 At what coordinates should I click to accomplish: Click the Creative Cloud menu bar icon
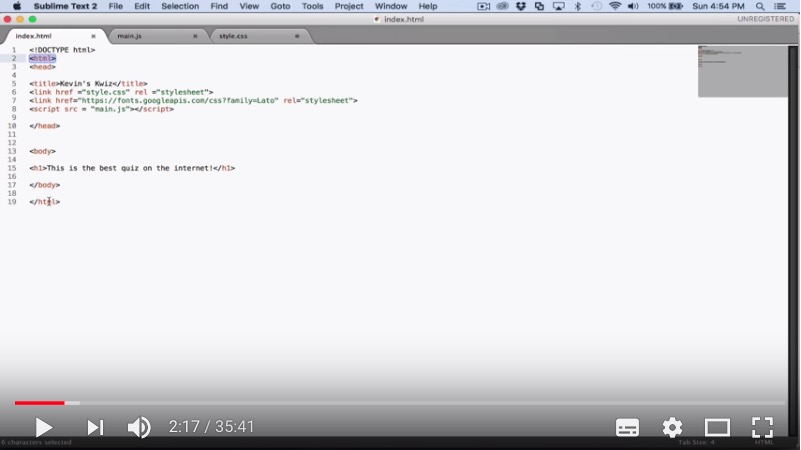(x=502, y=6)
